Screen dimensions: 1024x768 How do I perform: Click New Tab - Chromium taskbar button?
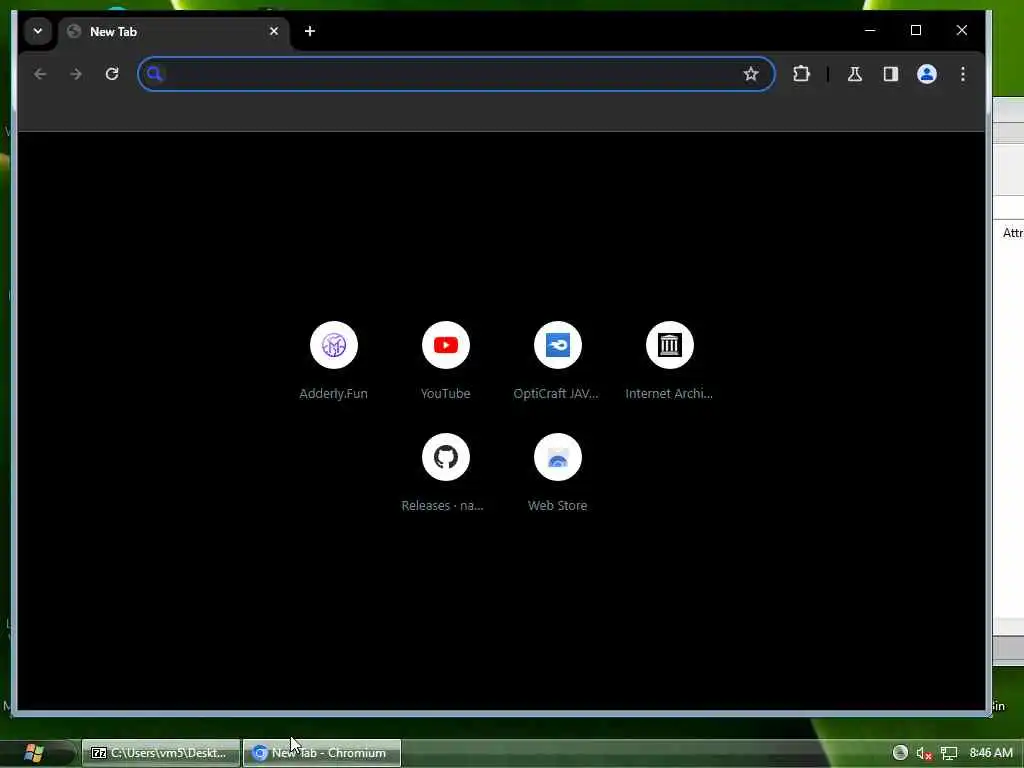[x=322, y=753]
